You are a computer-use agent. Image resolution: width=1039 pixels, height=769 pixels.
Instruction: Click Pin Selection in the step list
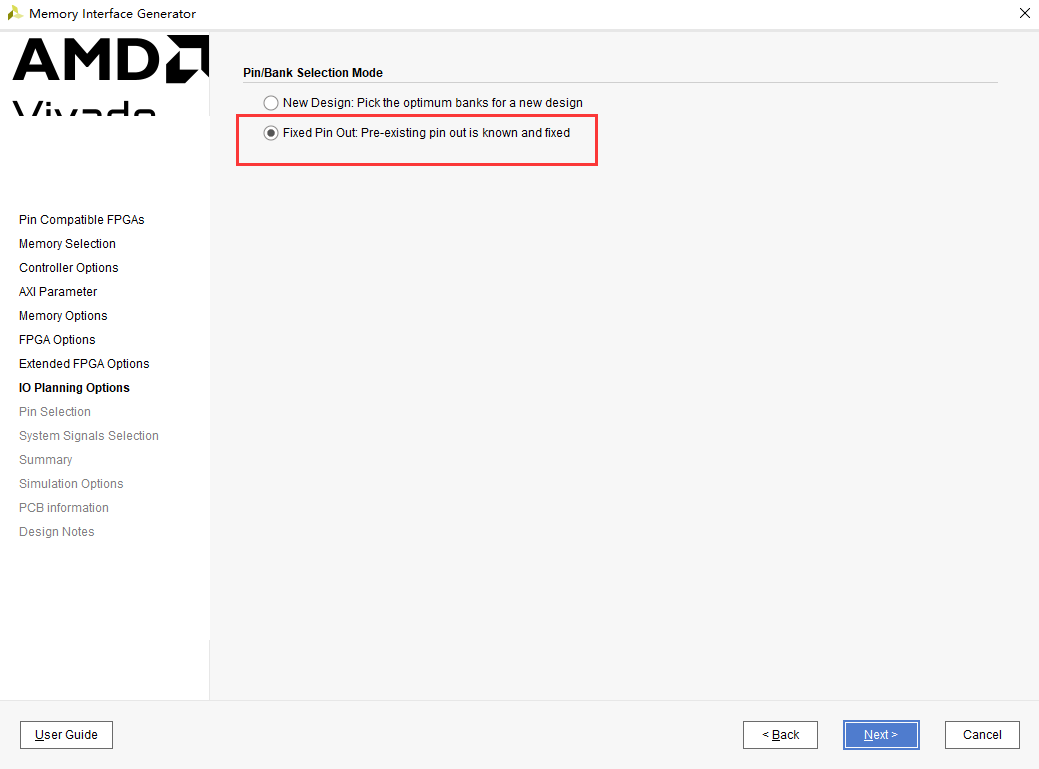click(x=54, y=412)
